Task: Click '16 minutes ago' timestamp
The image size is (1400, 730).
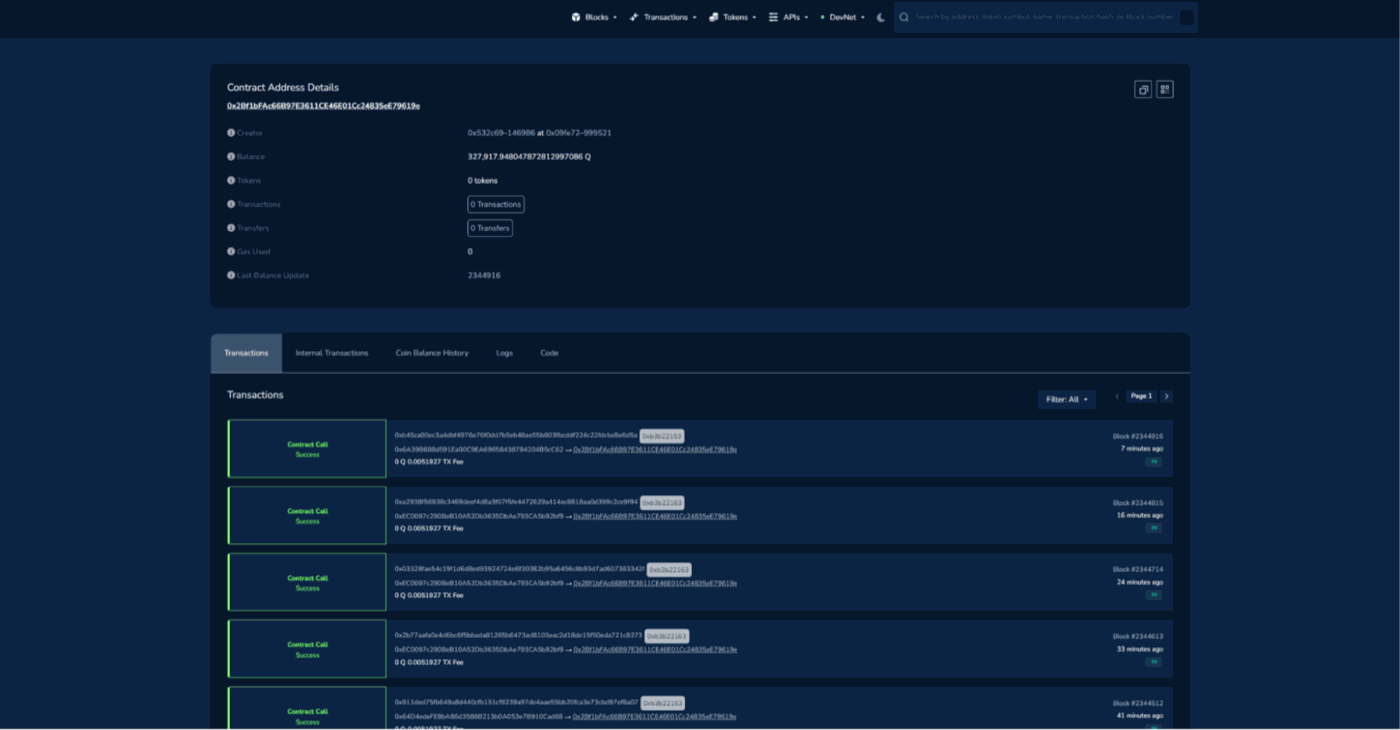Action: tap(1140, 516)
